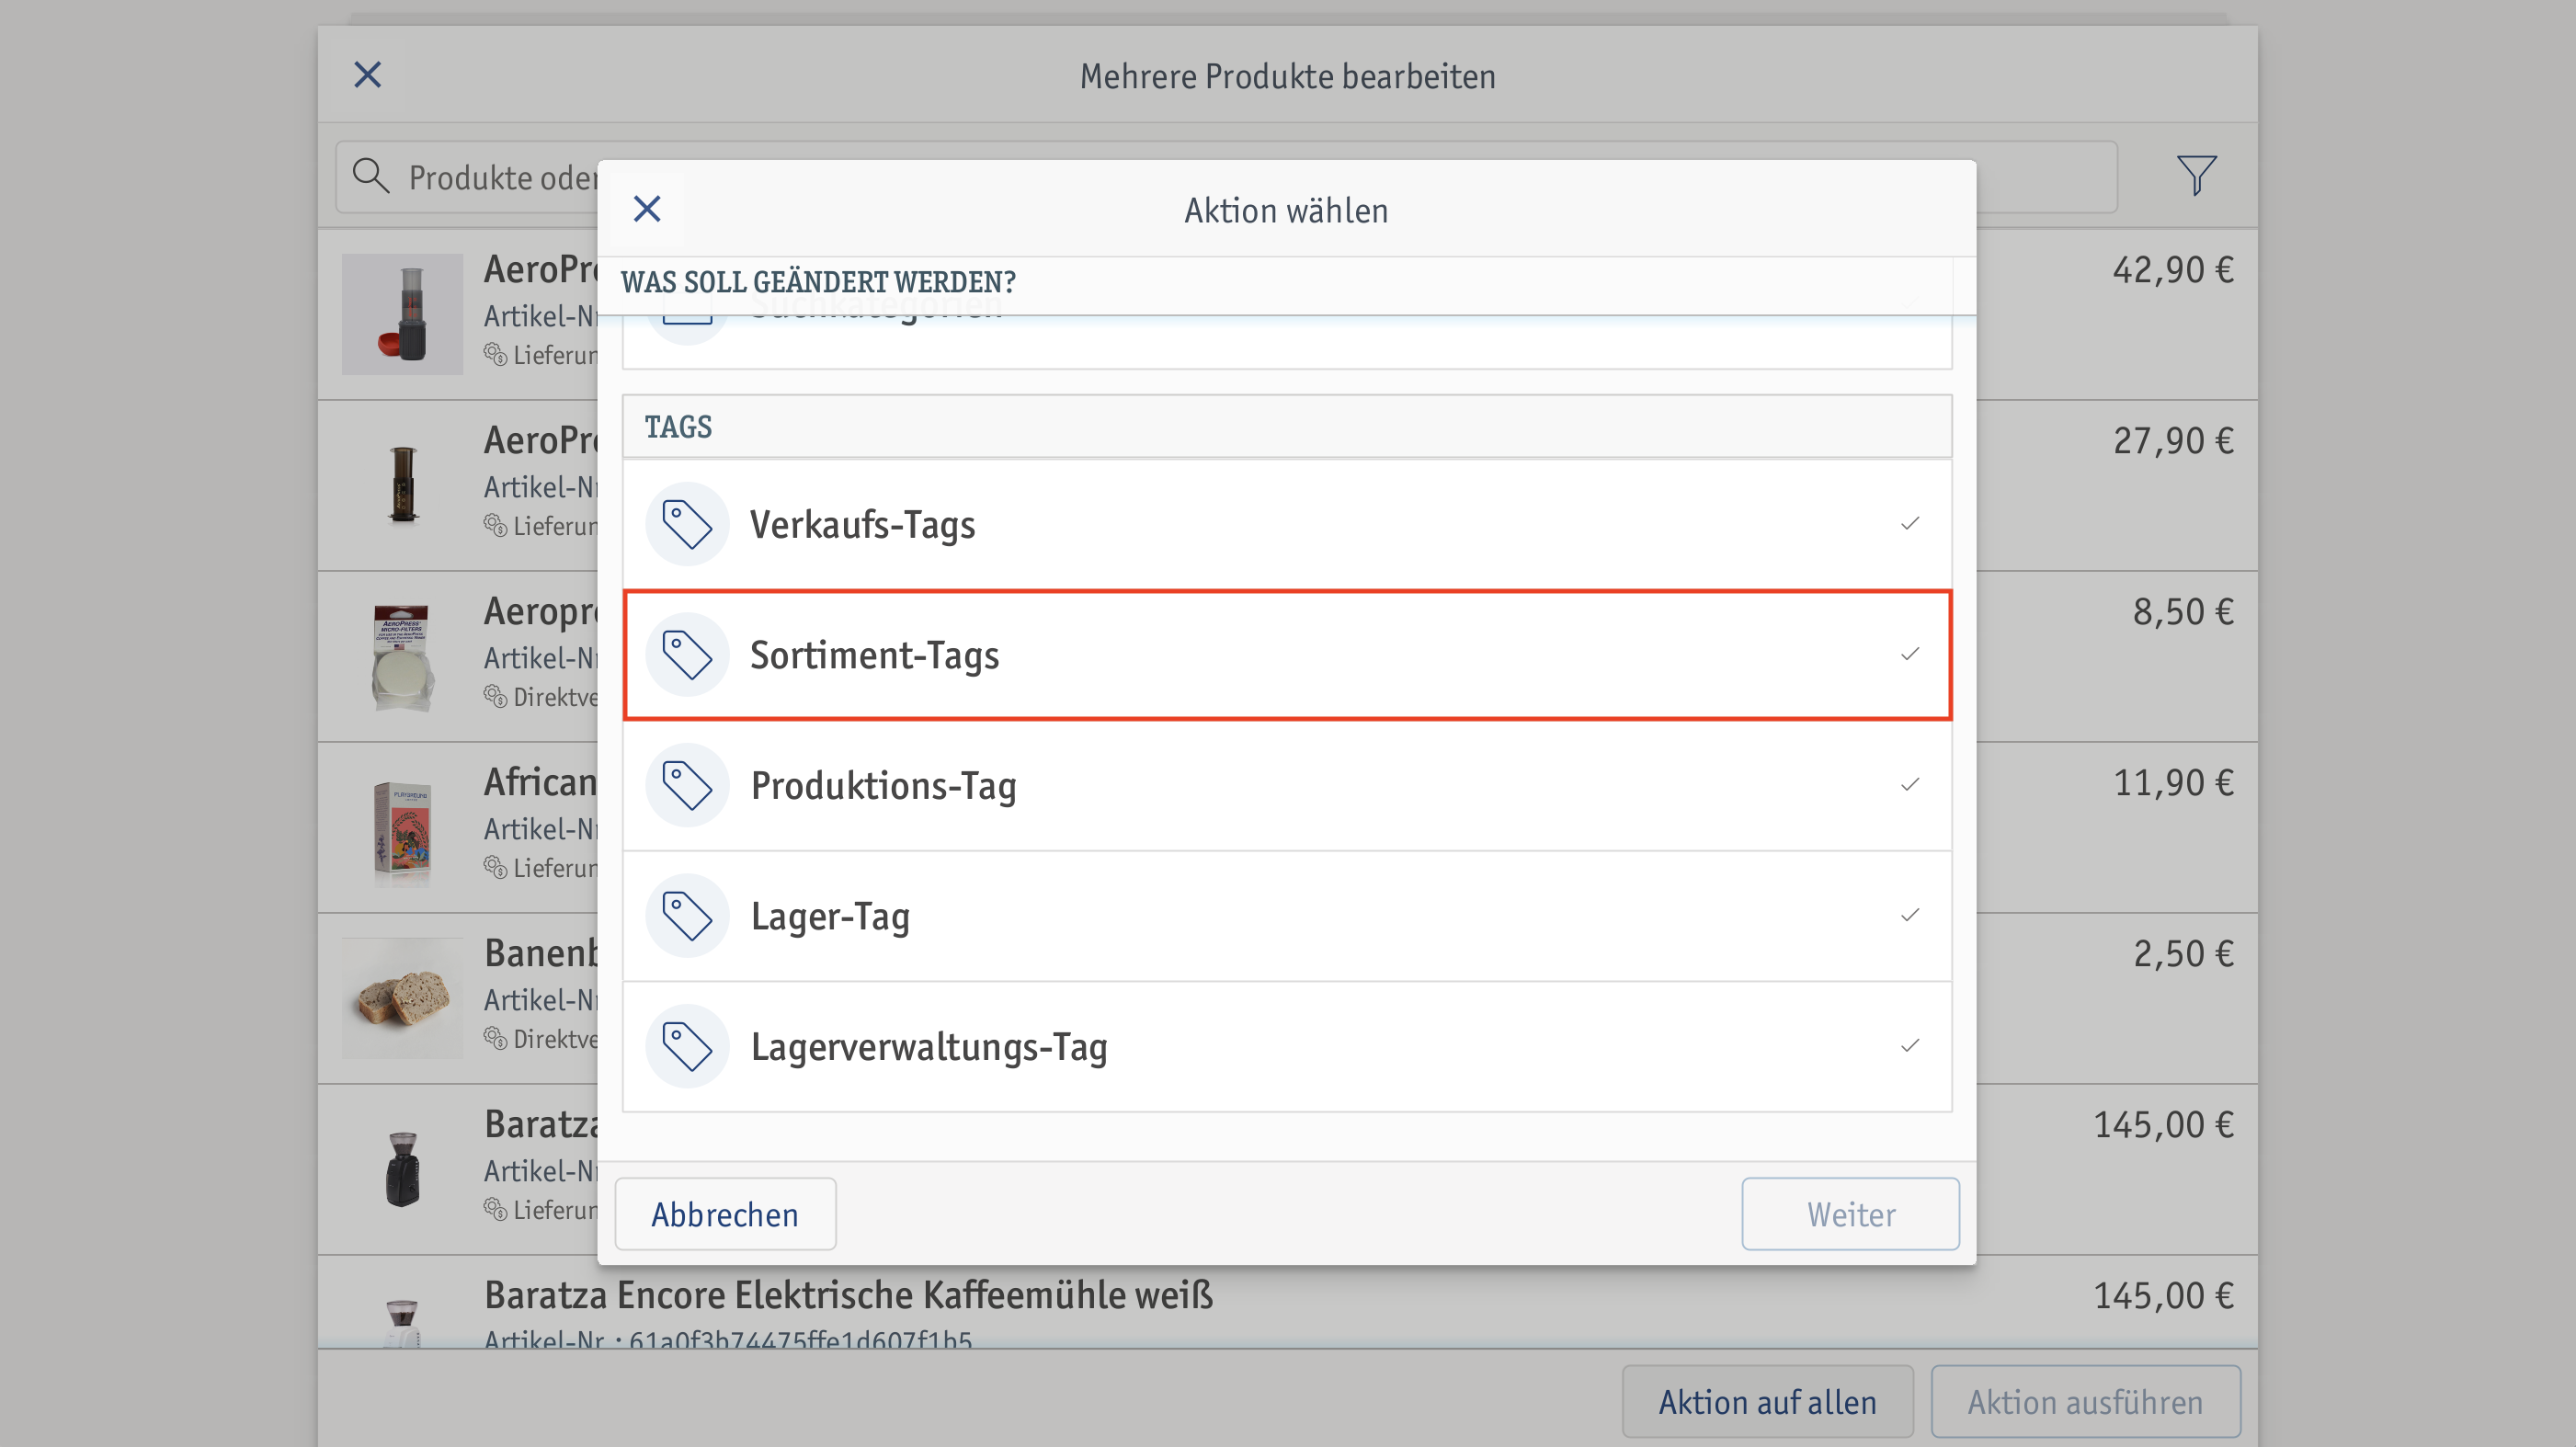Image resolution: width=2576 pixels, height=1447 pixels.
Task: Toggle the Verkaufs-Tags checkmark
Action: 1910,524
